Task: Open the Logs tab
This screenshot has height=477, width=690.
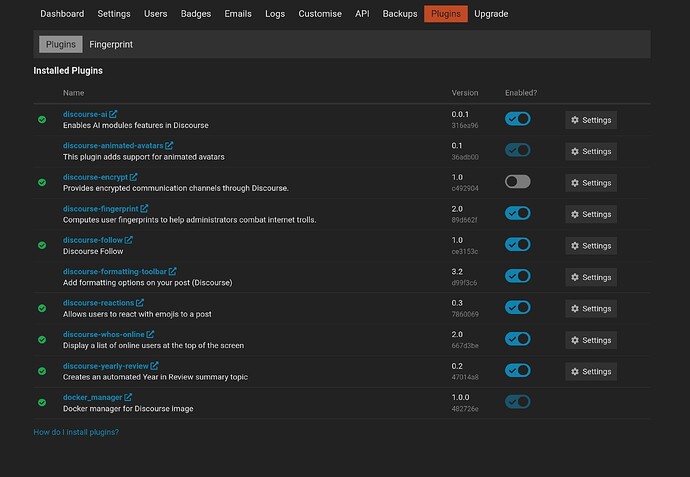Action: 275,14
